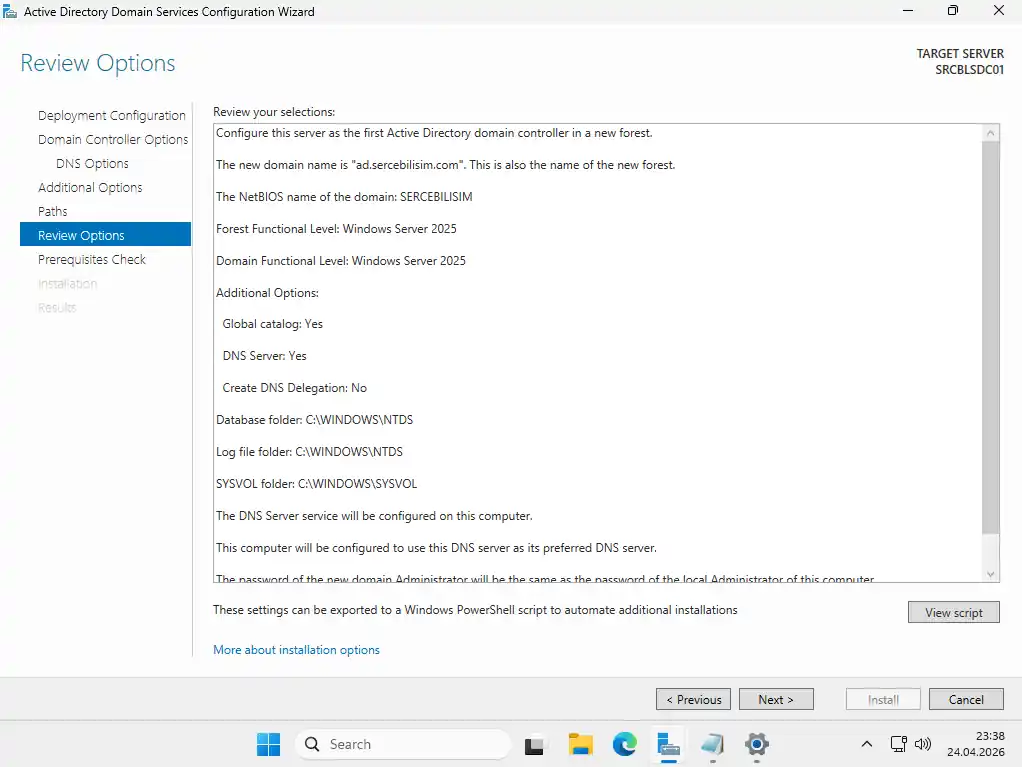The height and width of the screenshot is (767, 1022).
Task: Restore down the wizard window
Action: click(953, 11)
